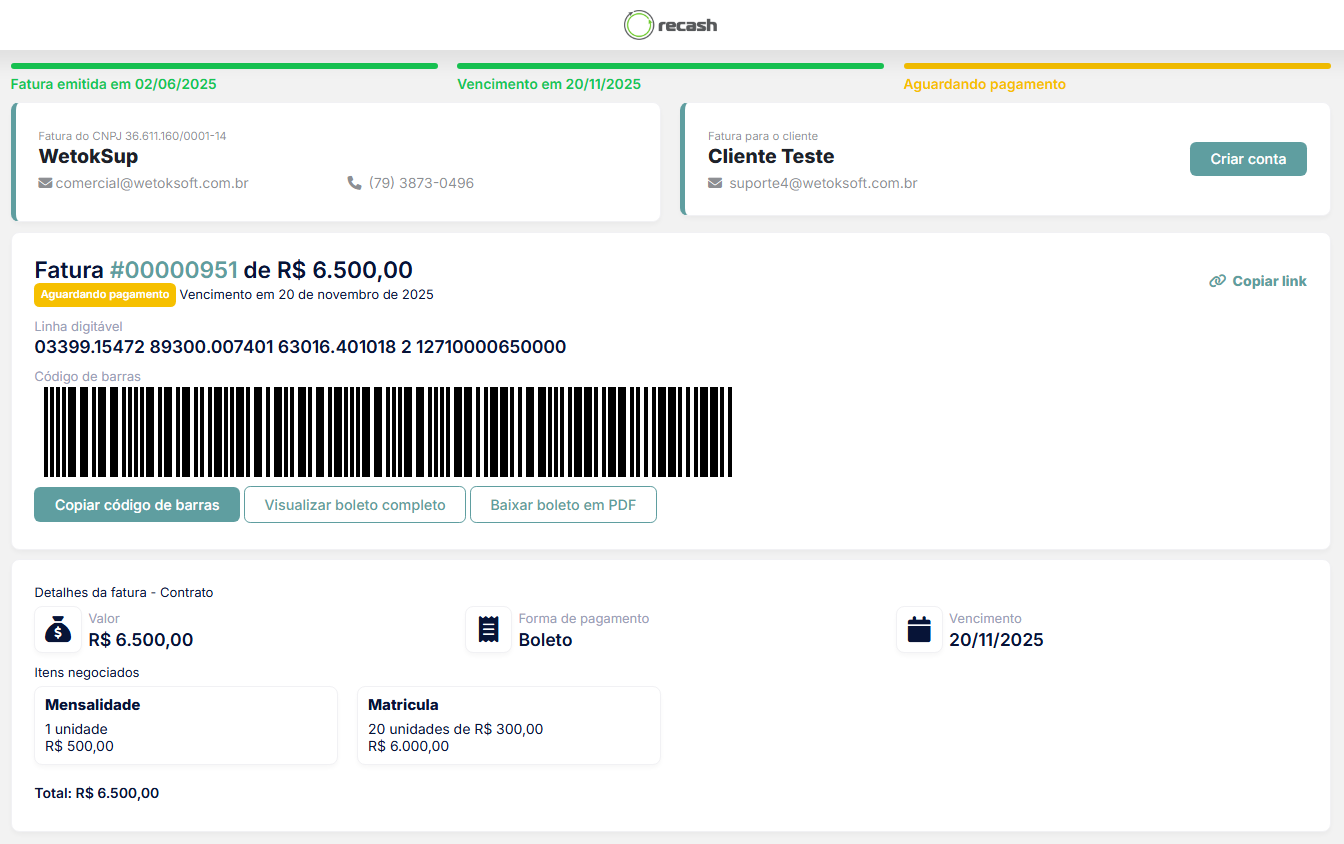Click the receipt icon for Forma de pagamento
Image resolution: width=1344 pixels, height=844 pixels.
point(488,630)
